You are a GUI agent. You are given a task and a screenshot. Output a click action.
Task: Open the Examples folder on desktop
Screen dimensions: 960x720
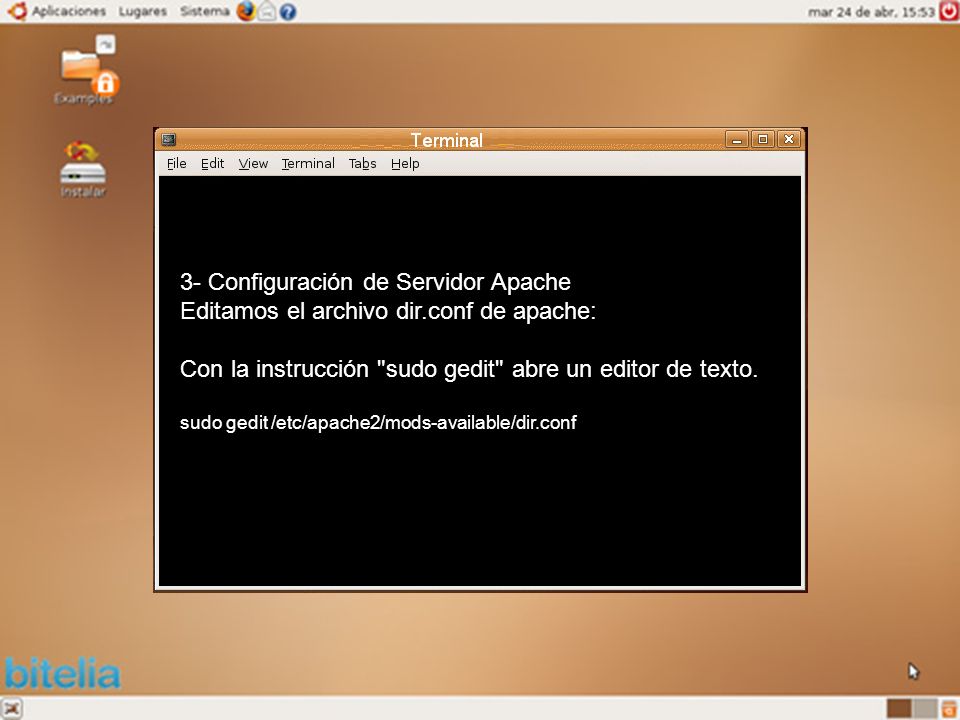pos(86,70)
